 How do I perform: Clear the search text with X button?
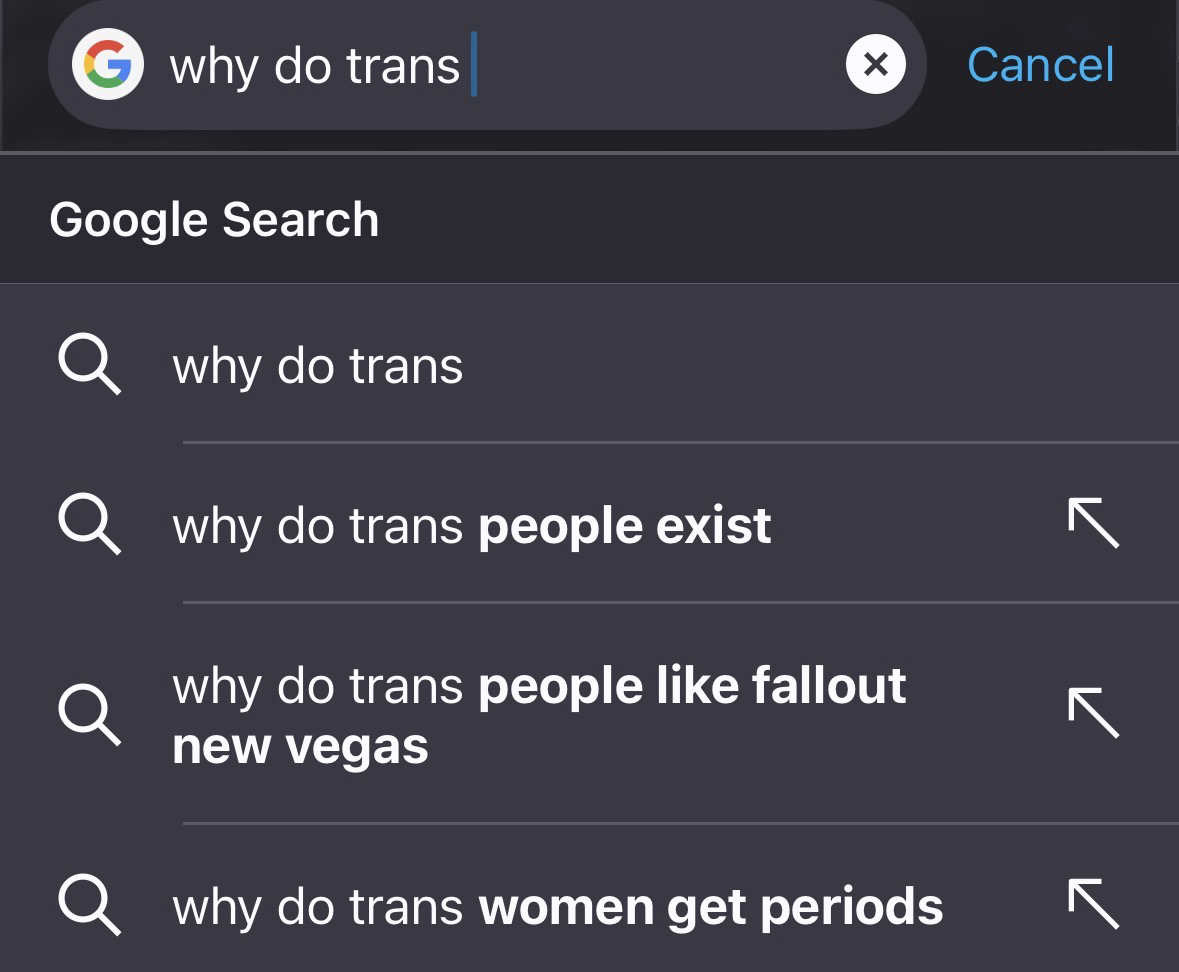(875, 65)
